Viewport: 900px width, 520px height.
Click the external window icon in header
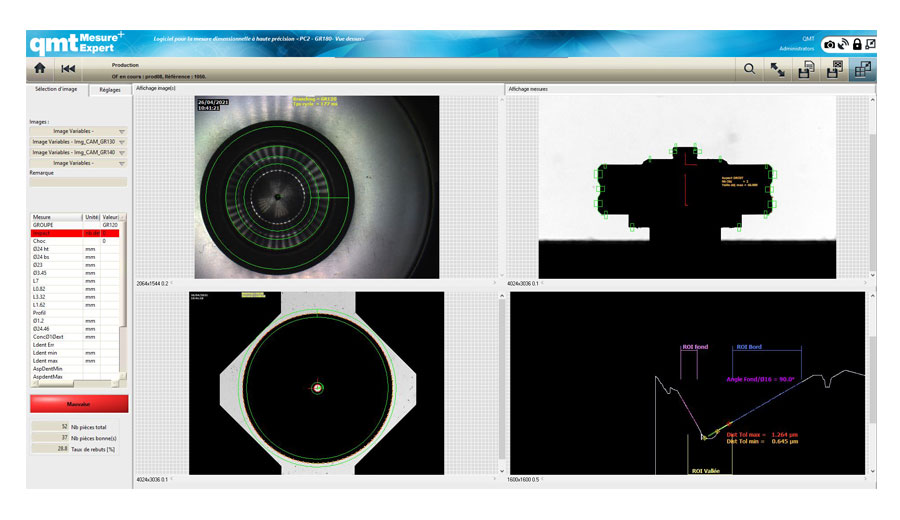tap(870, 45)
